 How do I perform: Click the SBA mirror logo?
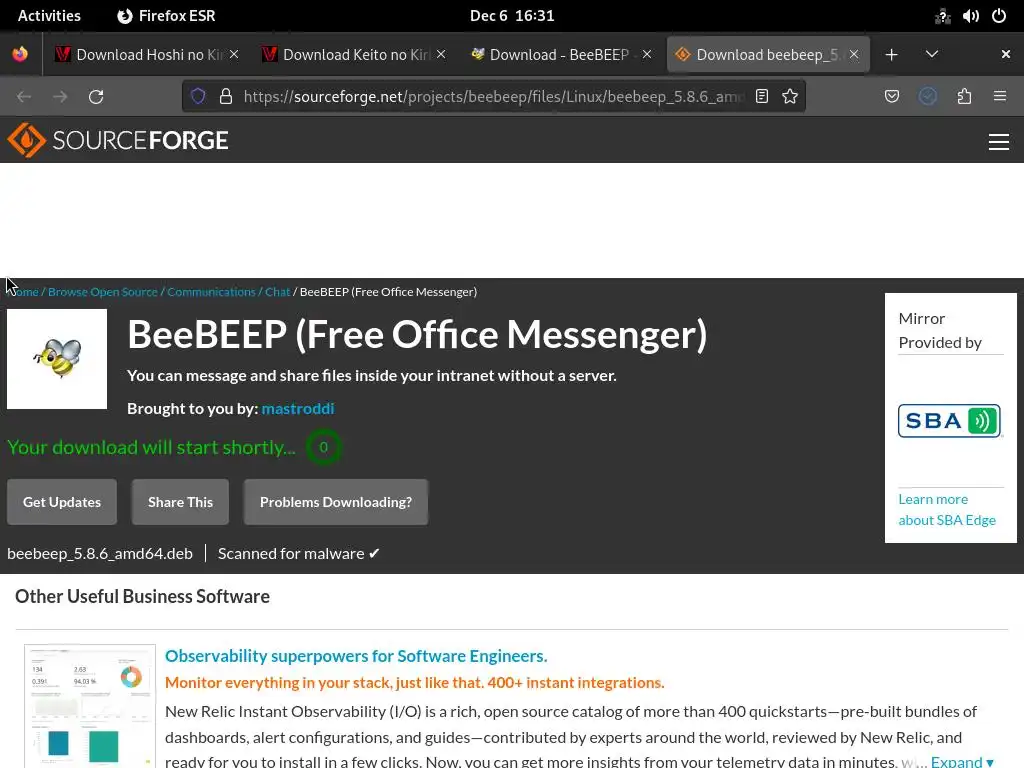coord(950,421)
